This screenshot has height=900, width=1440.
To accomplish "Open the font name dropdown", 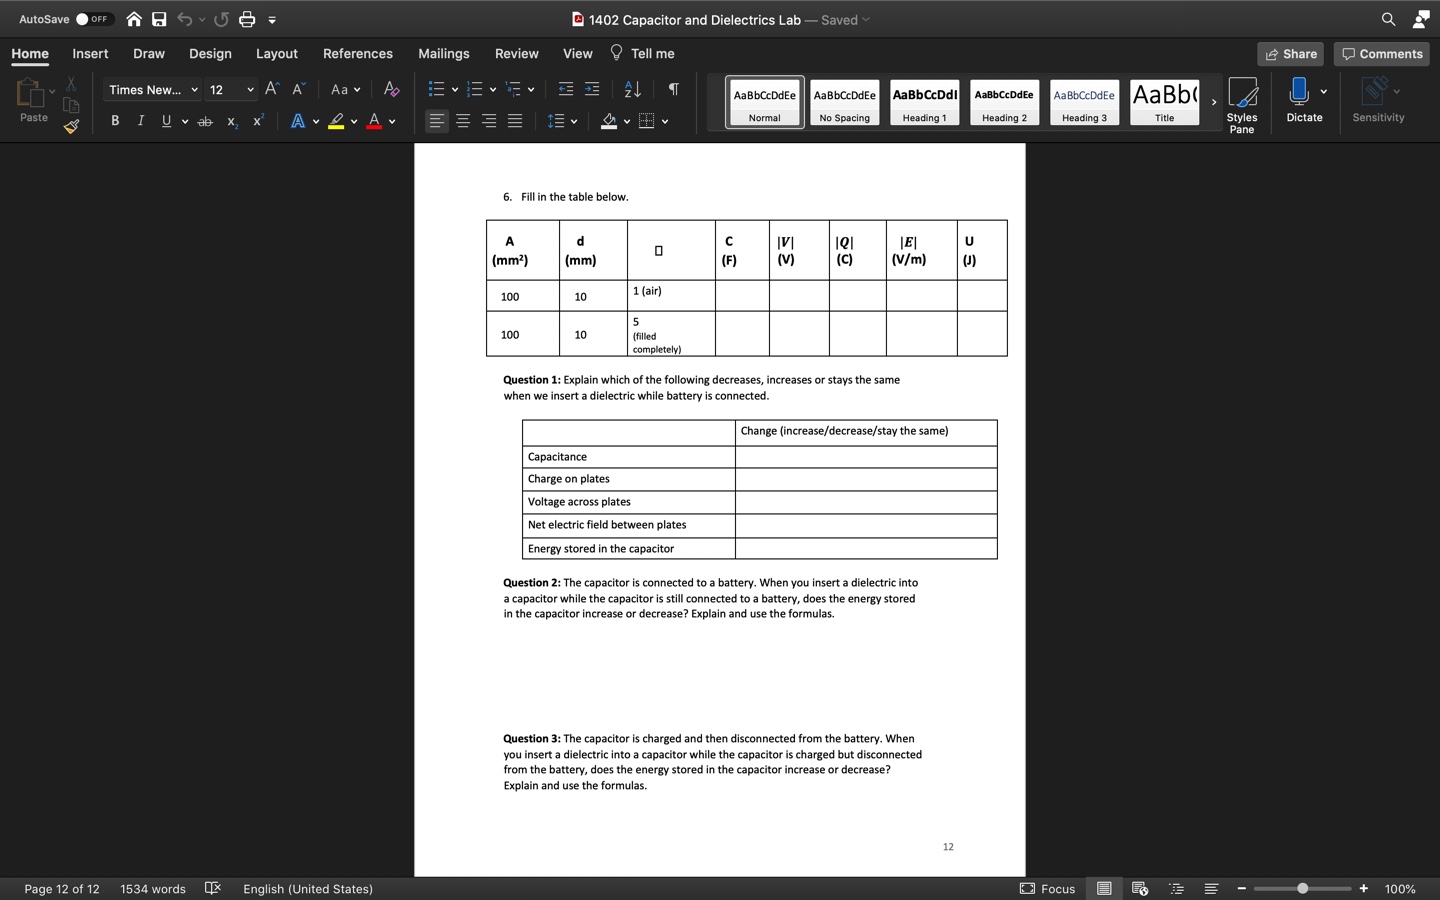I will coord(194,90).
